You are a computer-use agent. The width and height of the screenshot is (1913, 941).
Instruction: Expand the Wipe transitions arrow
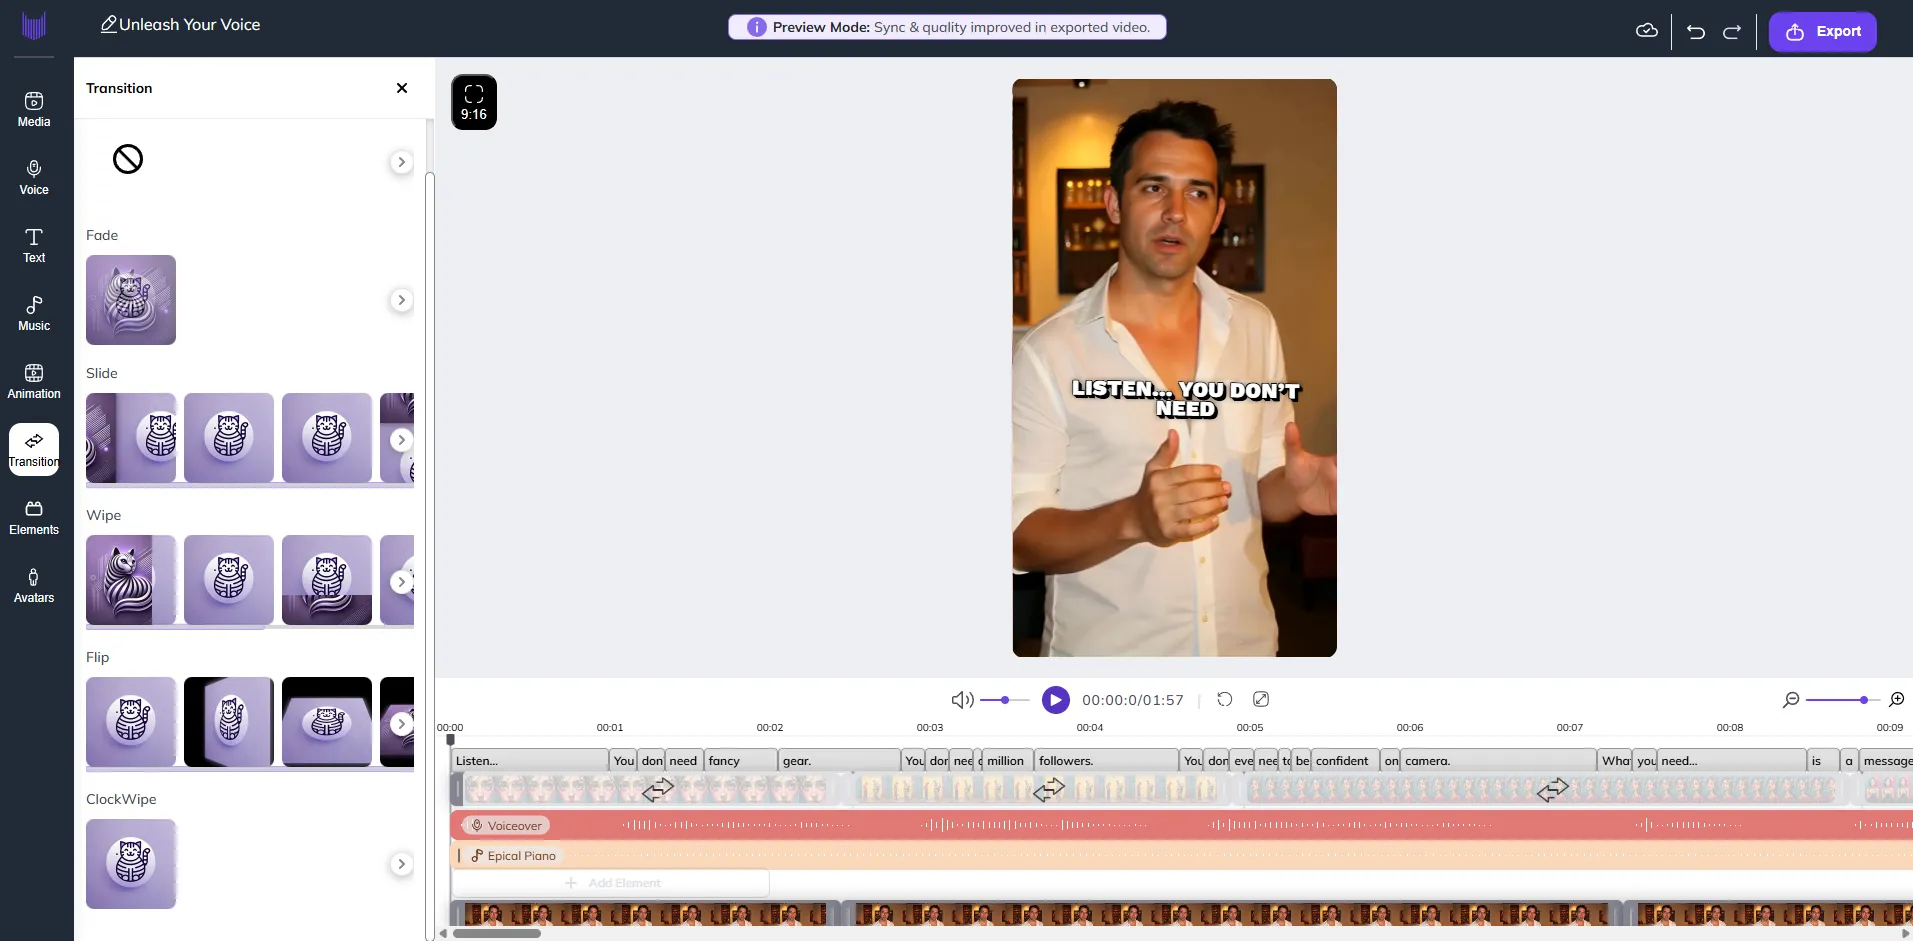click(x=401, y=582)
